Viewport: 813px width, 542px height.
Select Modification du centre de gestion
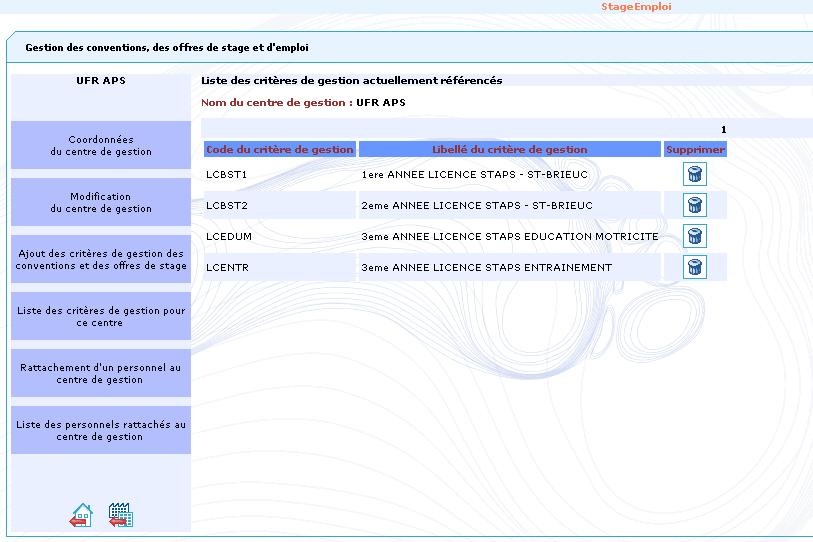[x=101, y=203]
